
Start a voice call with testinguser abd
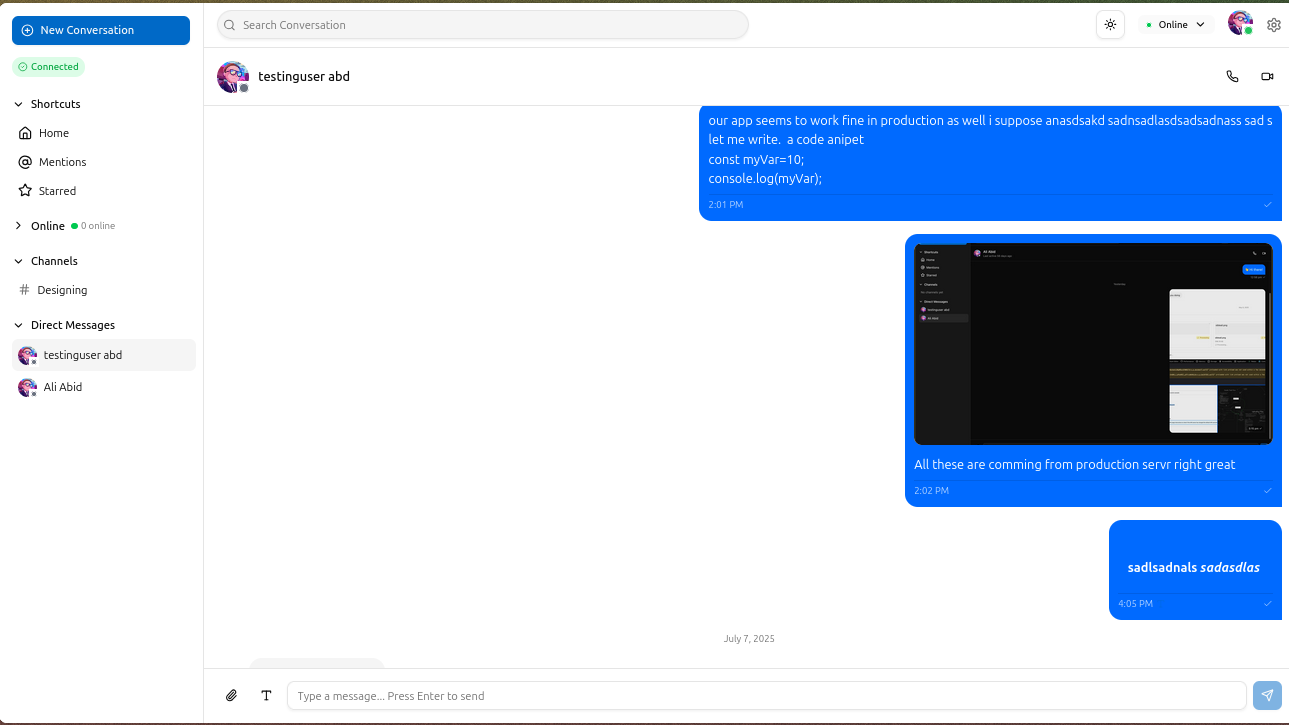1232,76
